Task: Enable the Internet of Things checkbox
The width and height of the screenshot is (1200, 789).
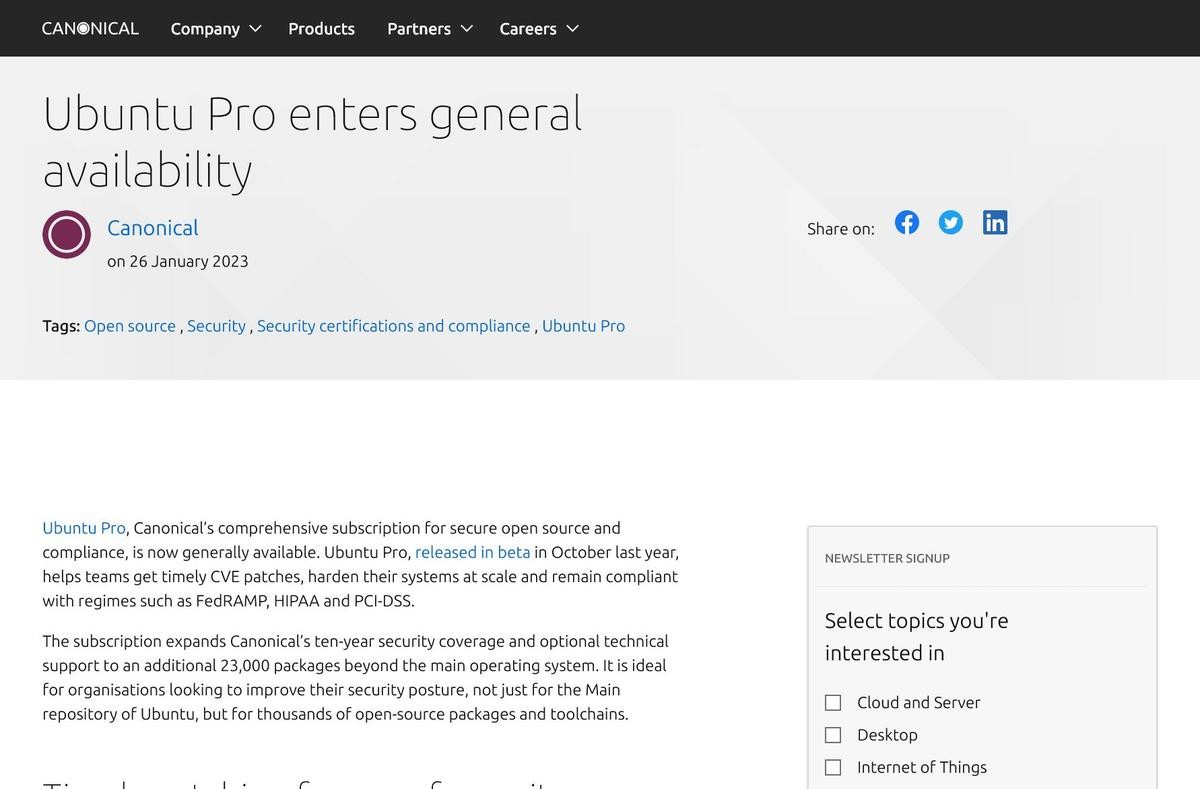Action: (833, 767)
